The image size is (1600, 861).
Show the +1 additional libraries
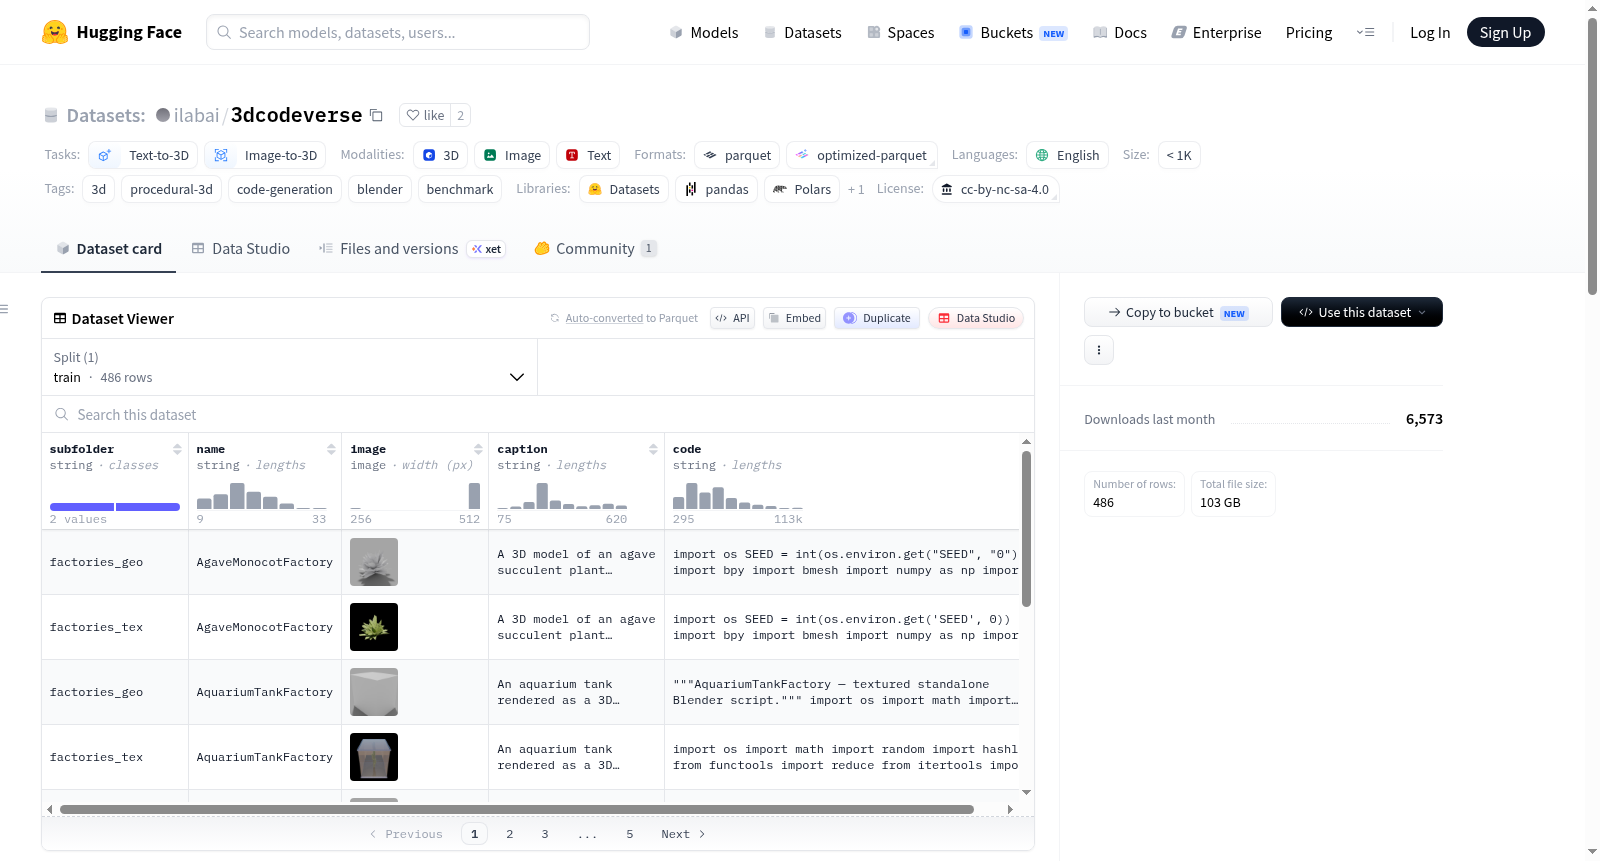point(856,189)
